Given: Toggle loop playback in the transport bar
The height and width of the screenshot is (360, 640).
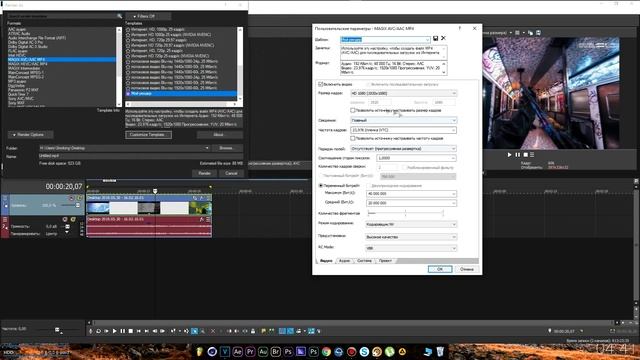Looking at the screenshot, I should point(98,331).
